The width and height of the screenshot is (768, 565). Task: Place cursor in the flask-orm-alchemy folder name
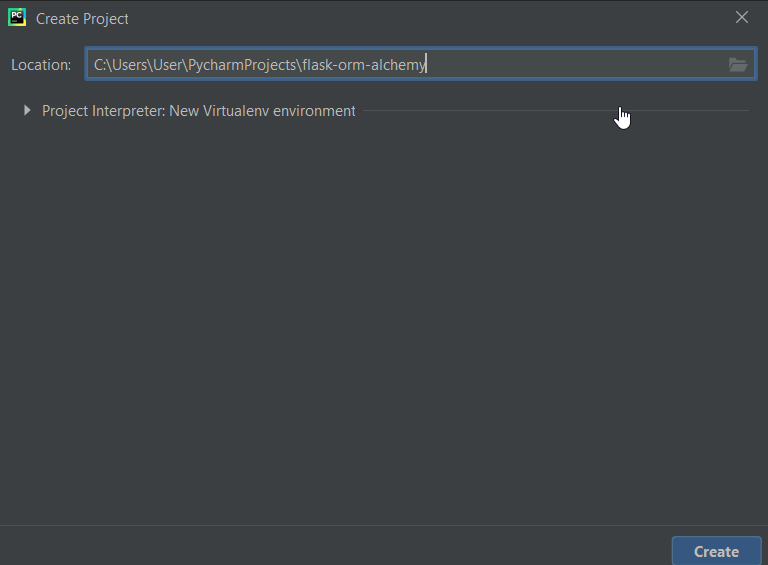364,65
